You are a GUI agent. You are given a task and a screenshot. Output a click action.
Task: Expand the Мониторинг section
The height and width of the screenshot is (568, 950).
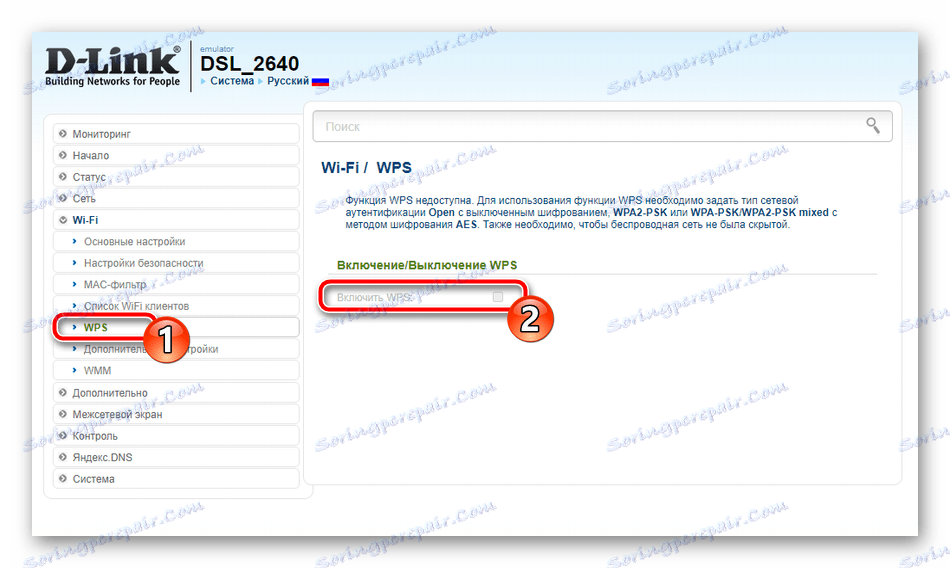click(x=176, y=134)
